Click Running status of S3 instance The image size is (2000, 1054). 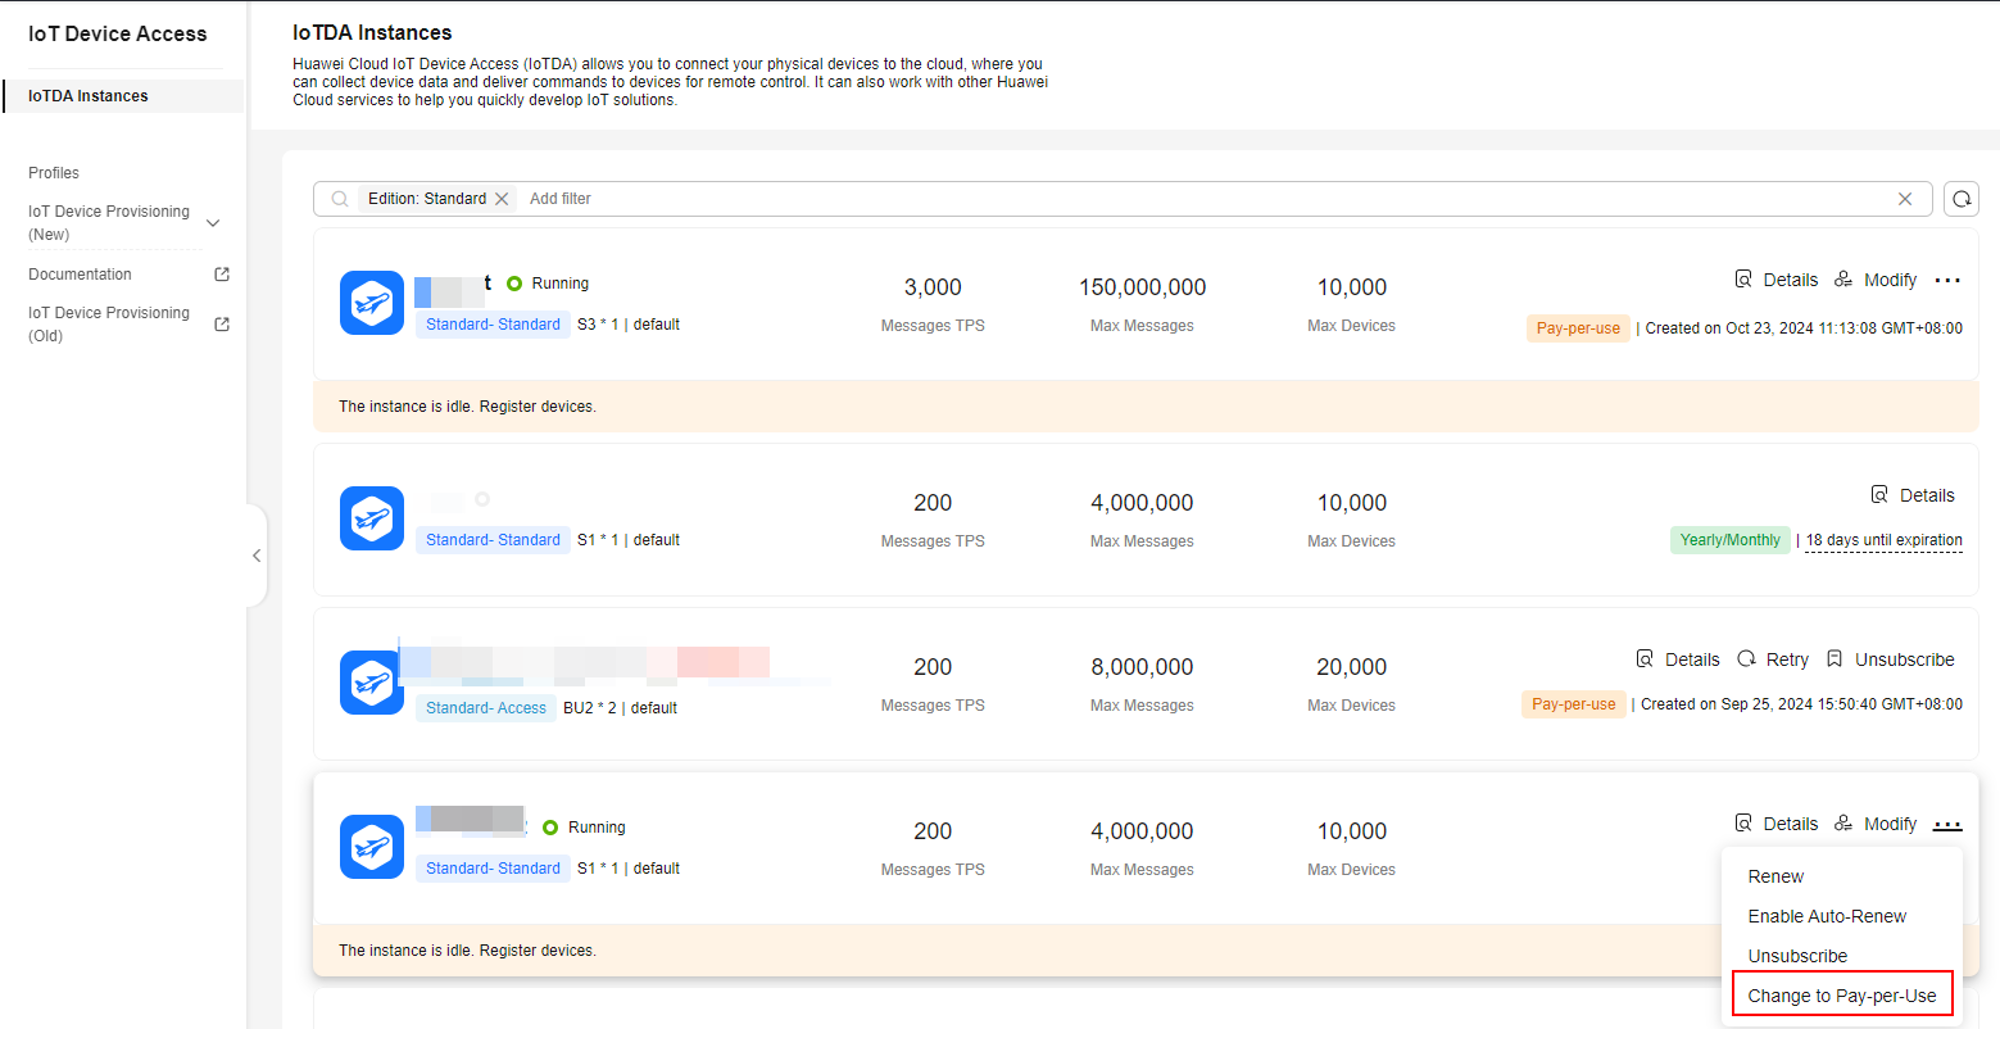click(x=548, y=283)
